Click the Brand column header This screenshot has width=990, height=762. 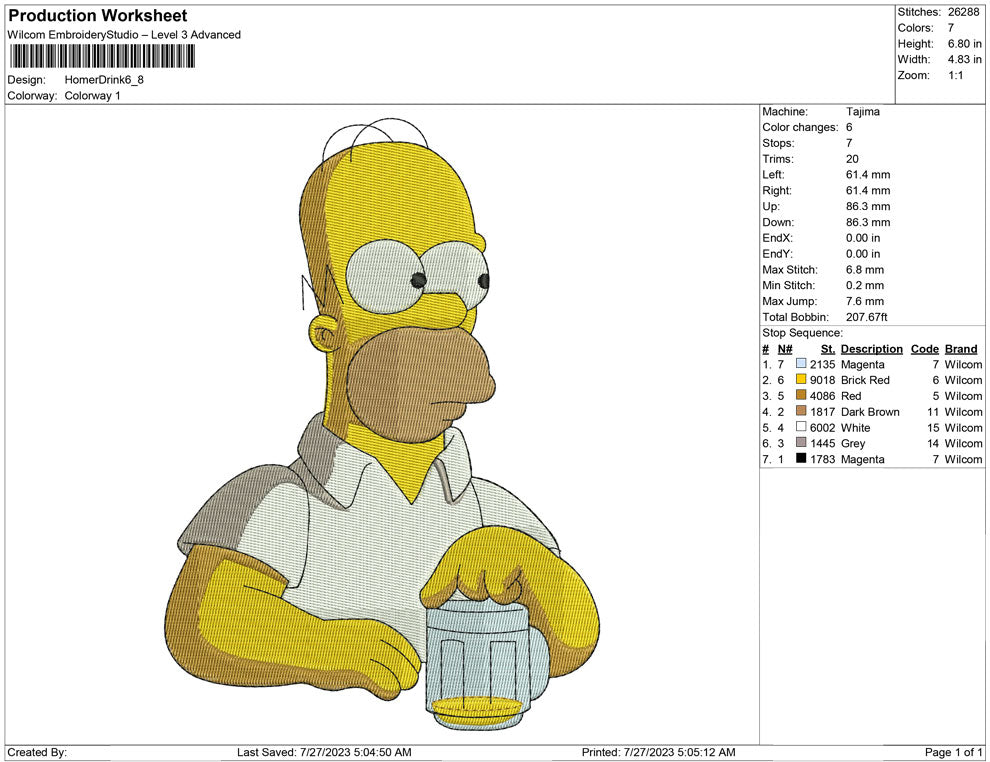(x=960, y=348)
